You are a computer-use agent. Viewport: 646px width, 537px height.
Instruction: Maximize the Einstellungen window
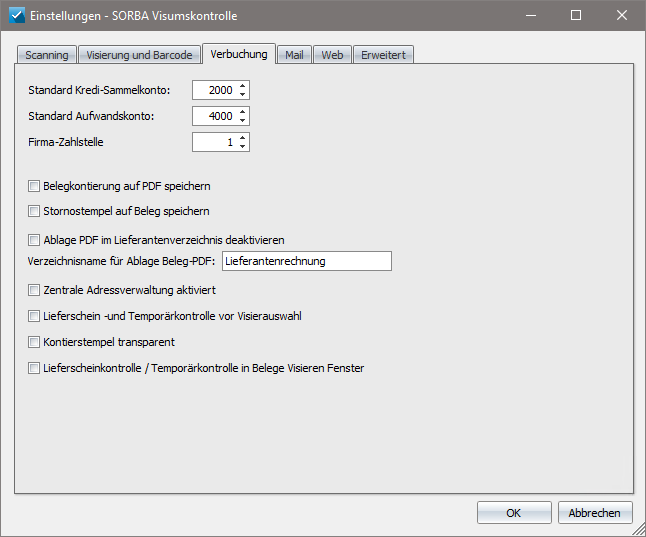pyautogui.click(x=576, y=16)
